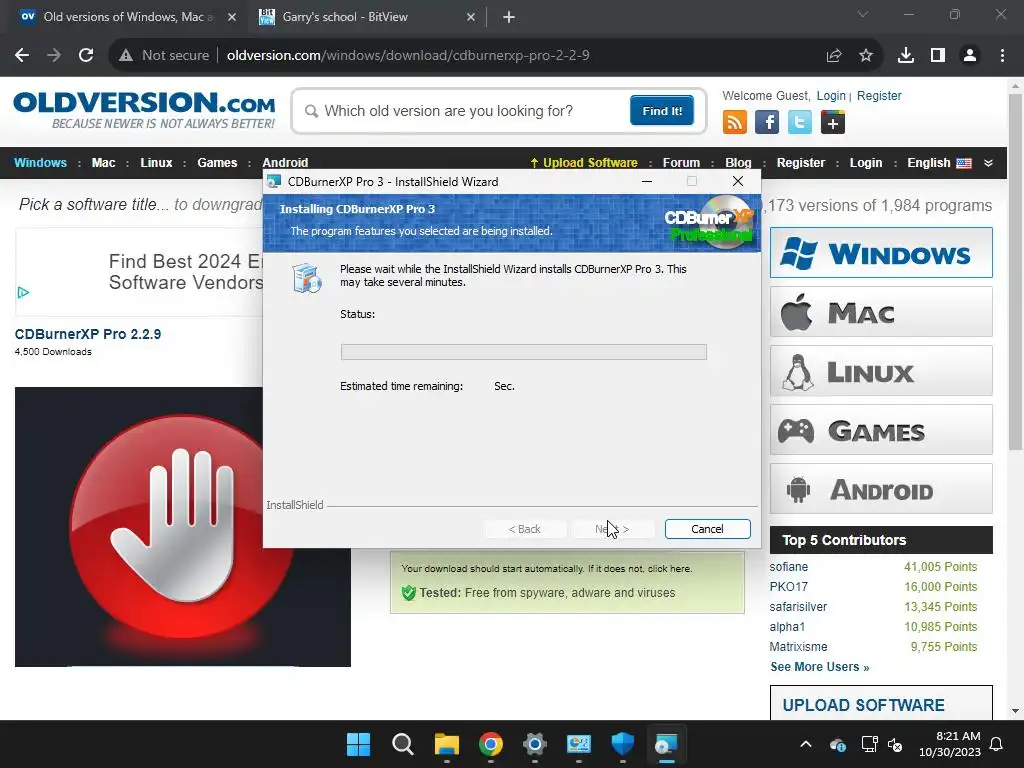Image resolution: width=1024 pixels, height=768 pixels.
Task: Open the MAC category banner
Action: coord(881,312)
